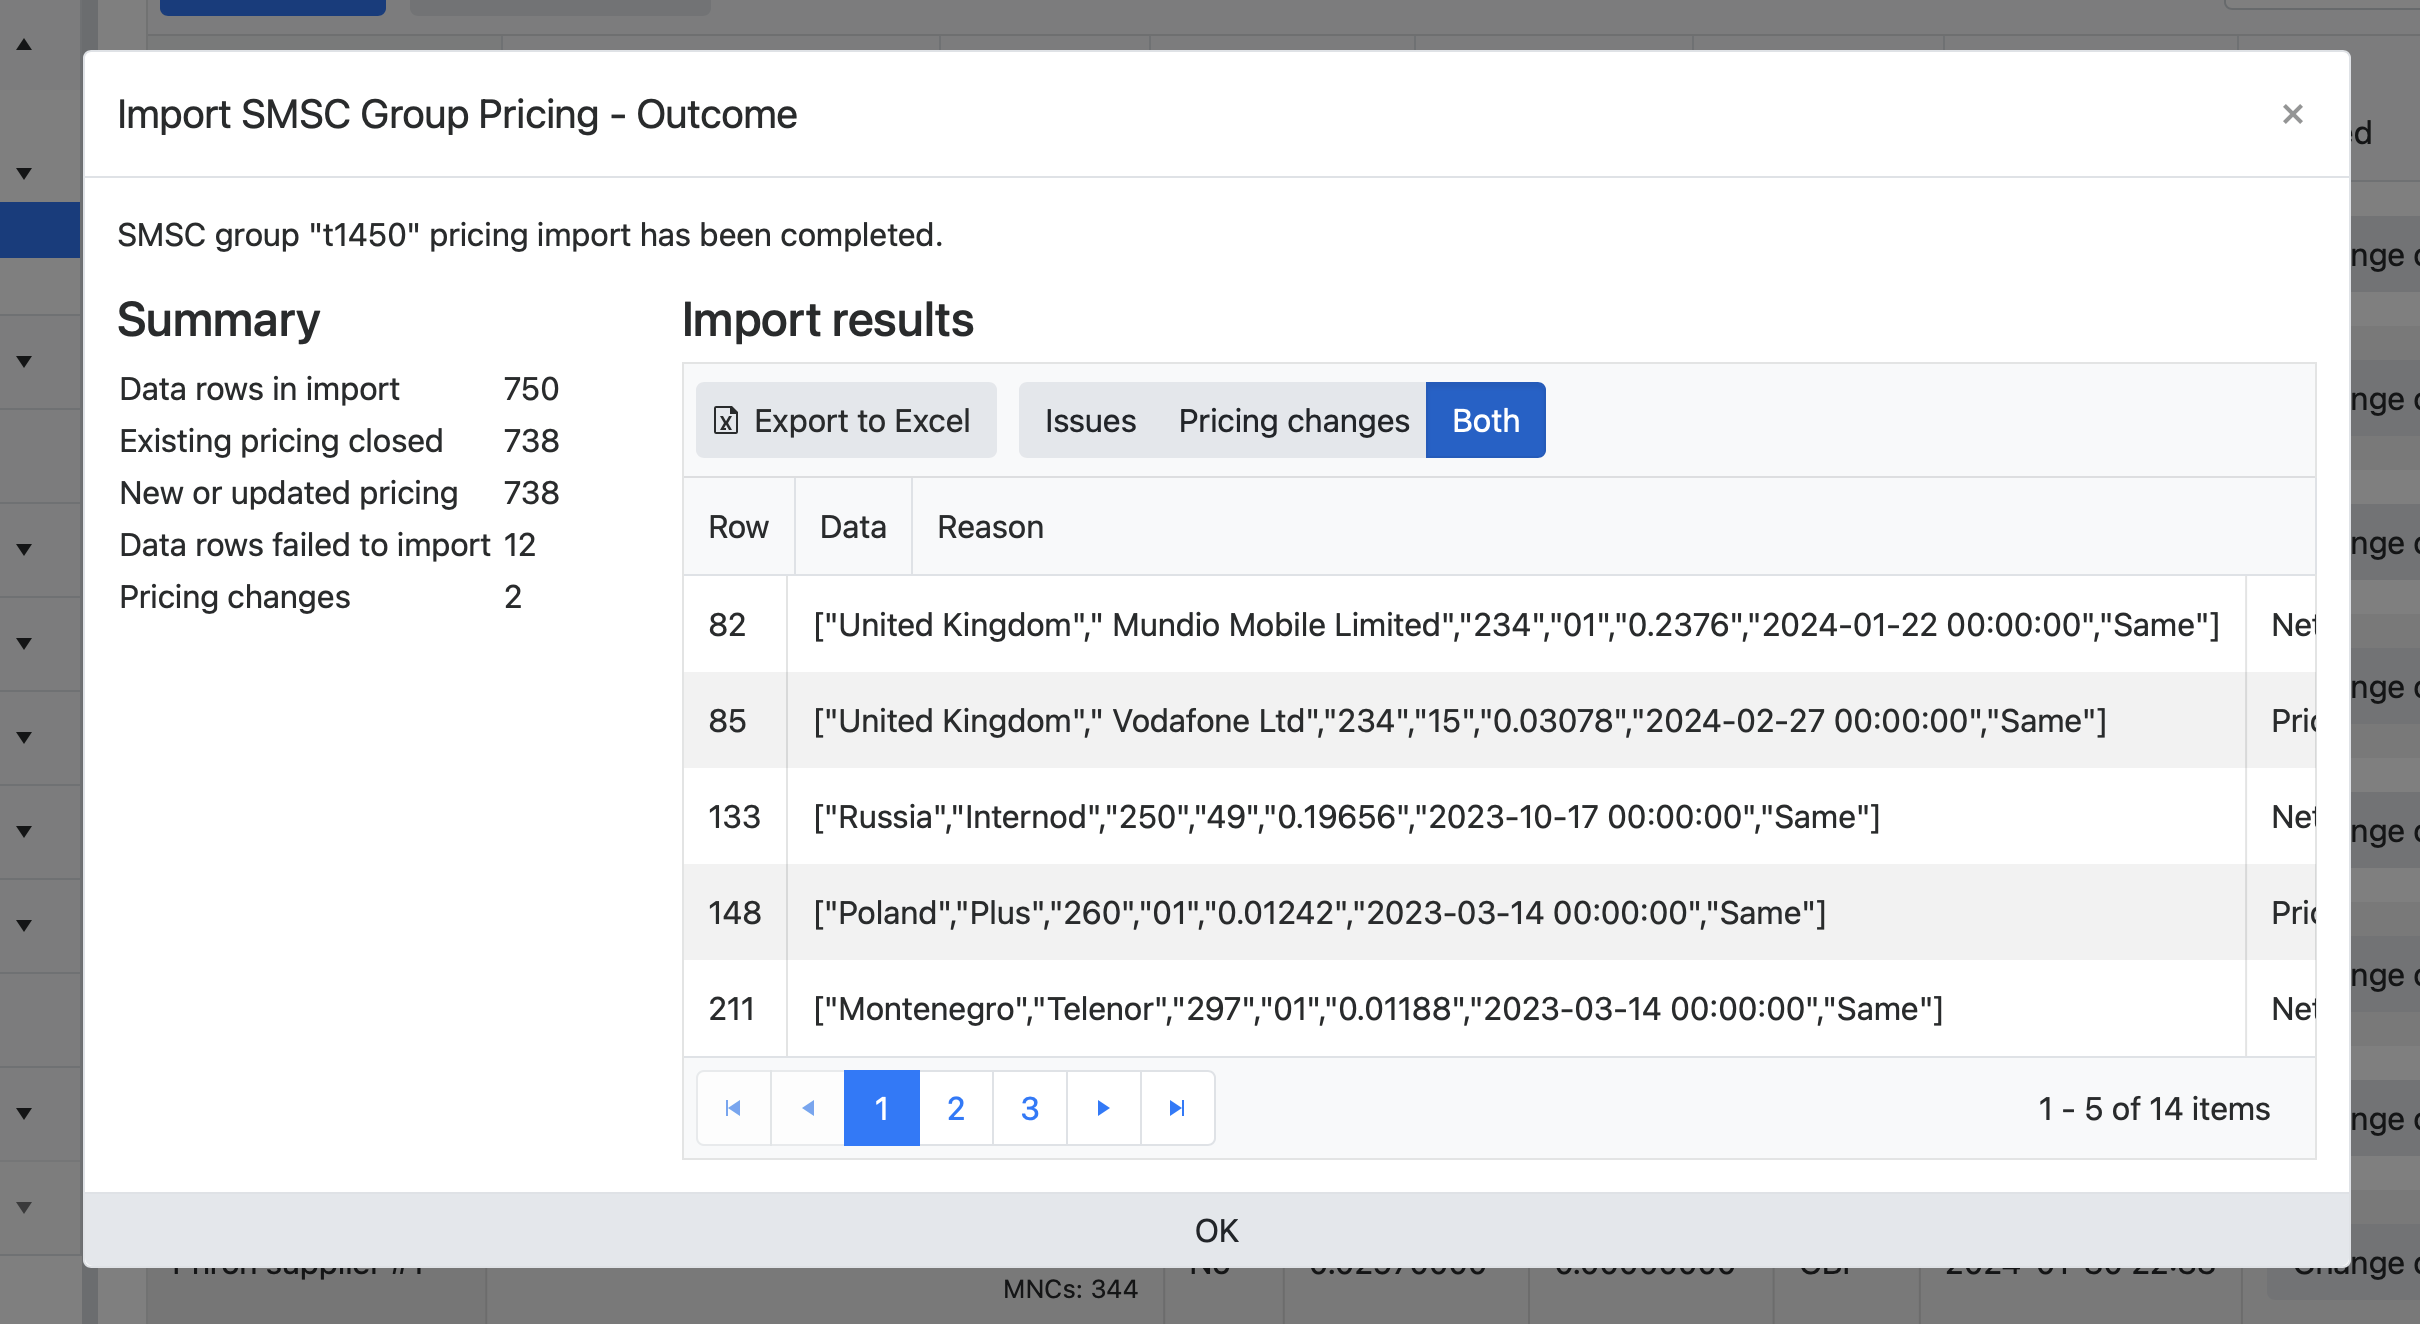Navigate to the first page
The image size is (2420, 1324).
[733, 1107]
